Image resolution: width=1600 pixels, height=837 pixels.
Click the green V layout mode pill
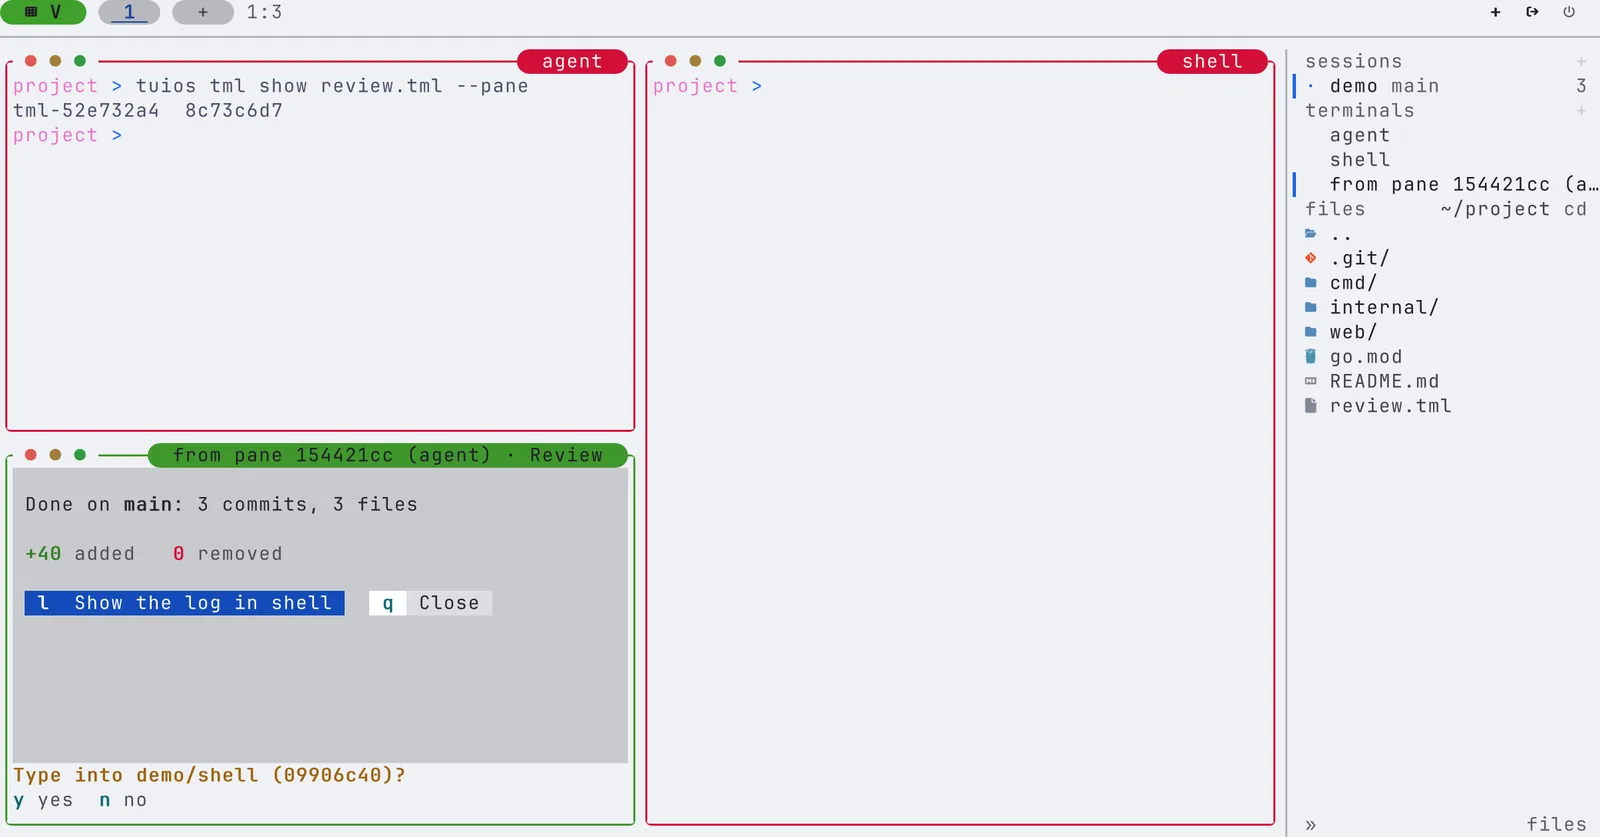(43, 12)
